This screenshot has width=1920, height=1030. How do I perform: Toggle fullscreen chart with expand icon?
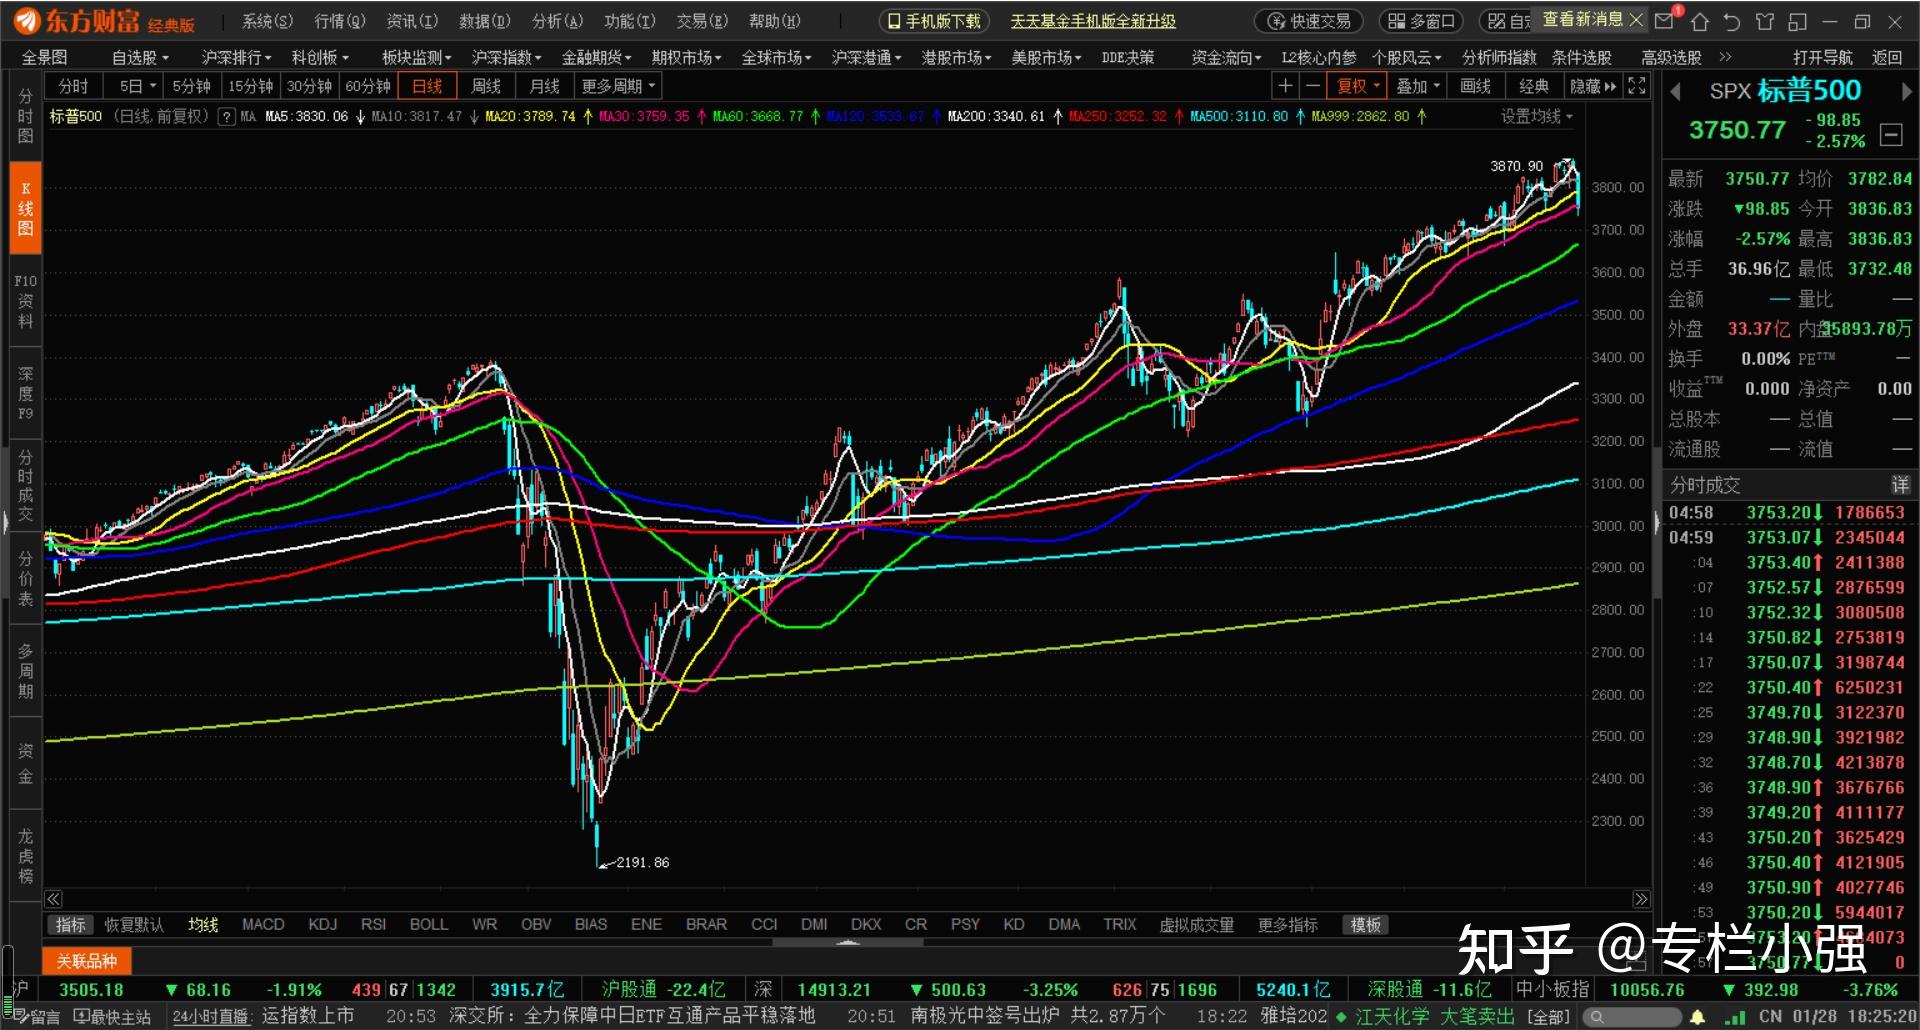click(x=1637, y=86)
